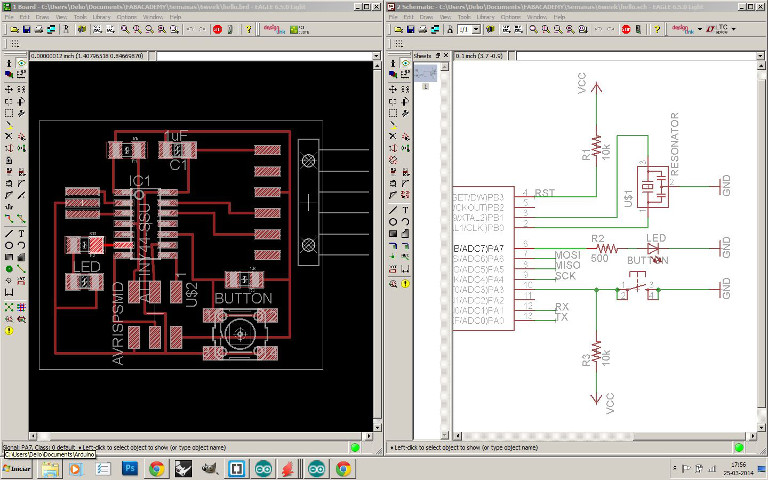Select the Move tool in the Board palette

pos(9,90)
